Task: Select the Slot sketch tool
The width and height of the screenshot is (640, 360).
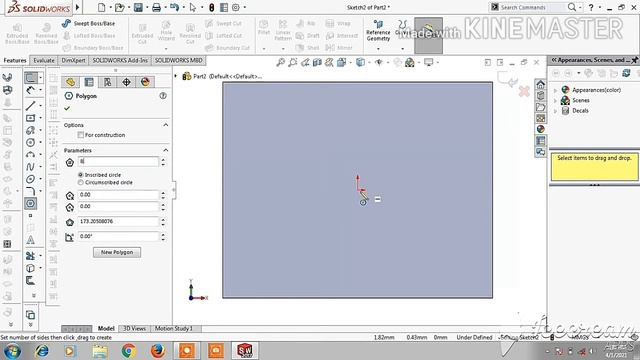Action: pos(31,130)
